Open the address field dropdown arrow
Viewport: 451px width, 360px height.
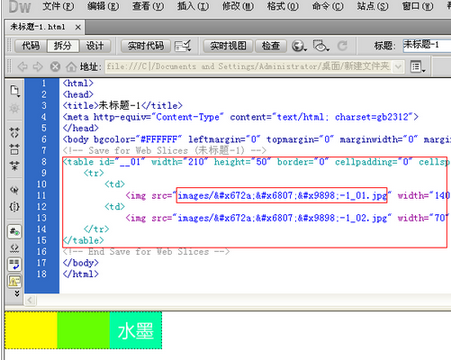(x=398, y=67)
